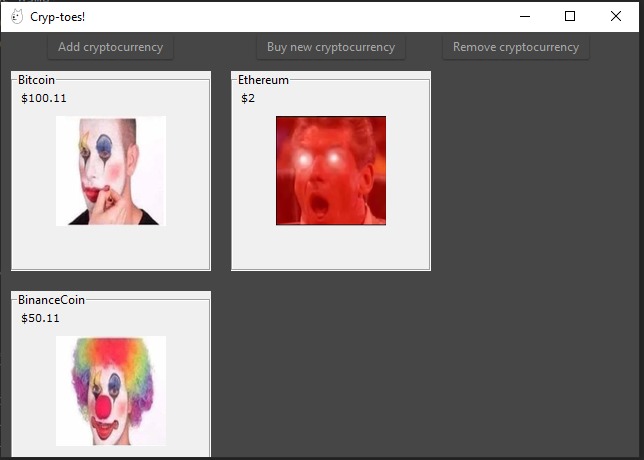Click the $50.11 BinanceCoin price

tap(40, 318)
